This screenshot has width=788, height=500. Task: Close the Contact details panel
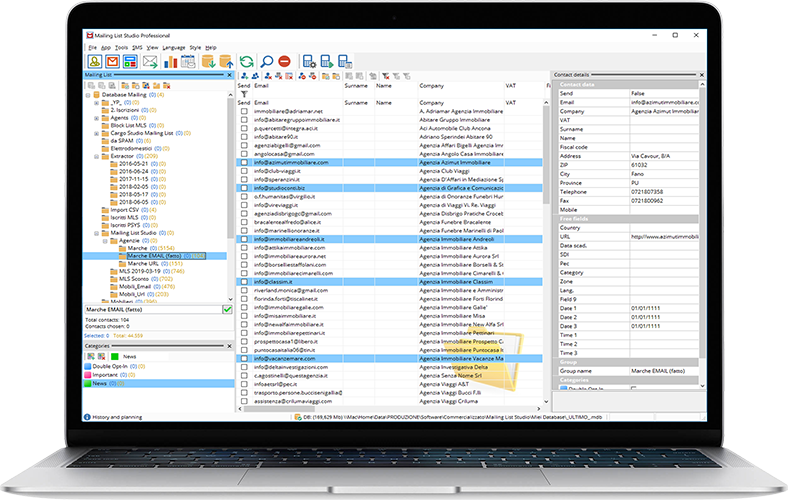[x=702, y=75]
